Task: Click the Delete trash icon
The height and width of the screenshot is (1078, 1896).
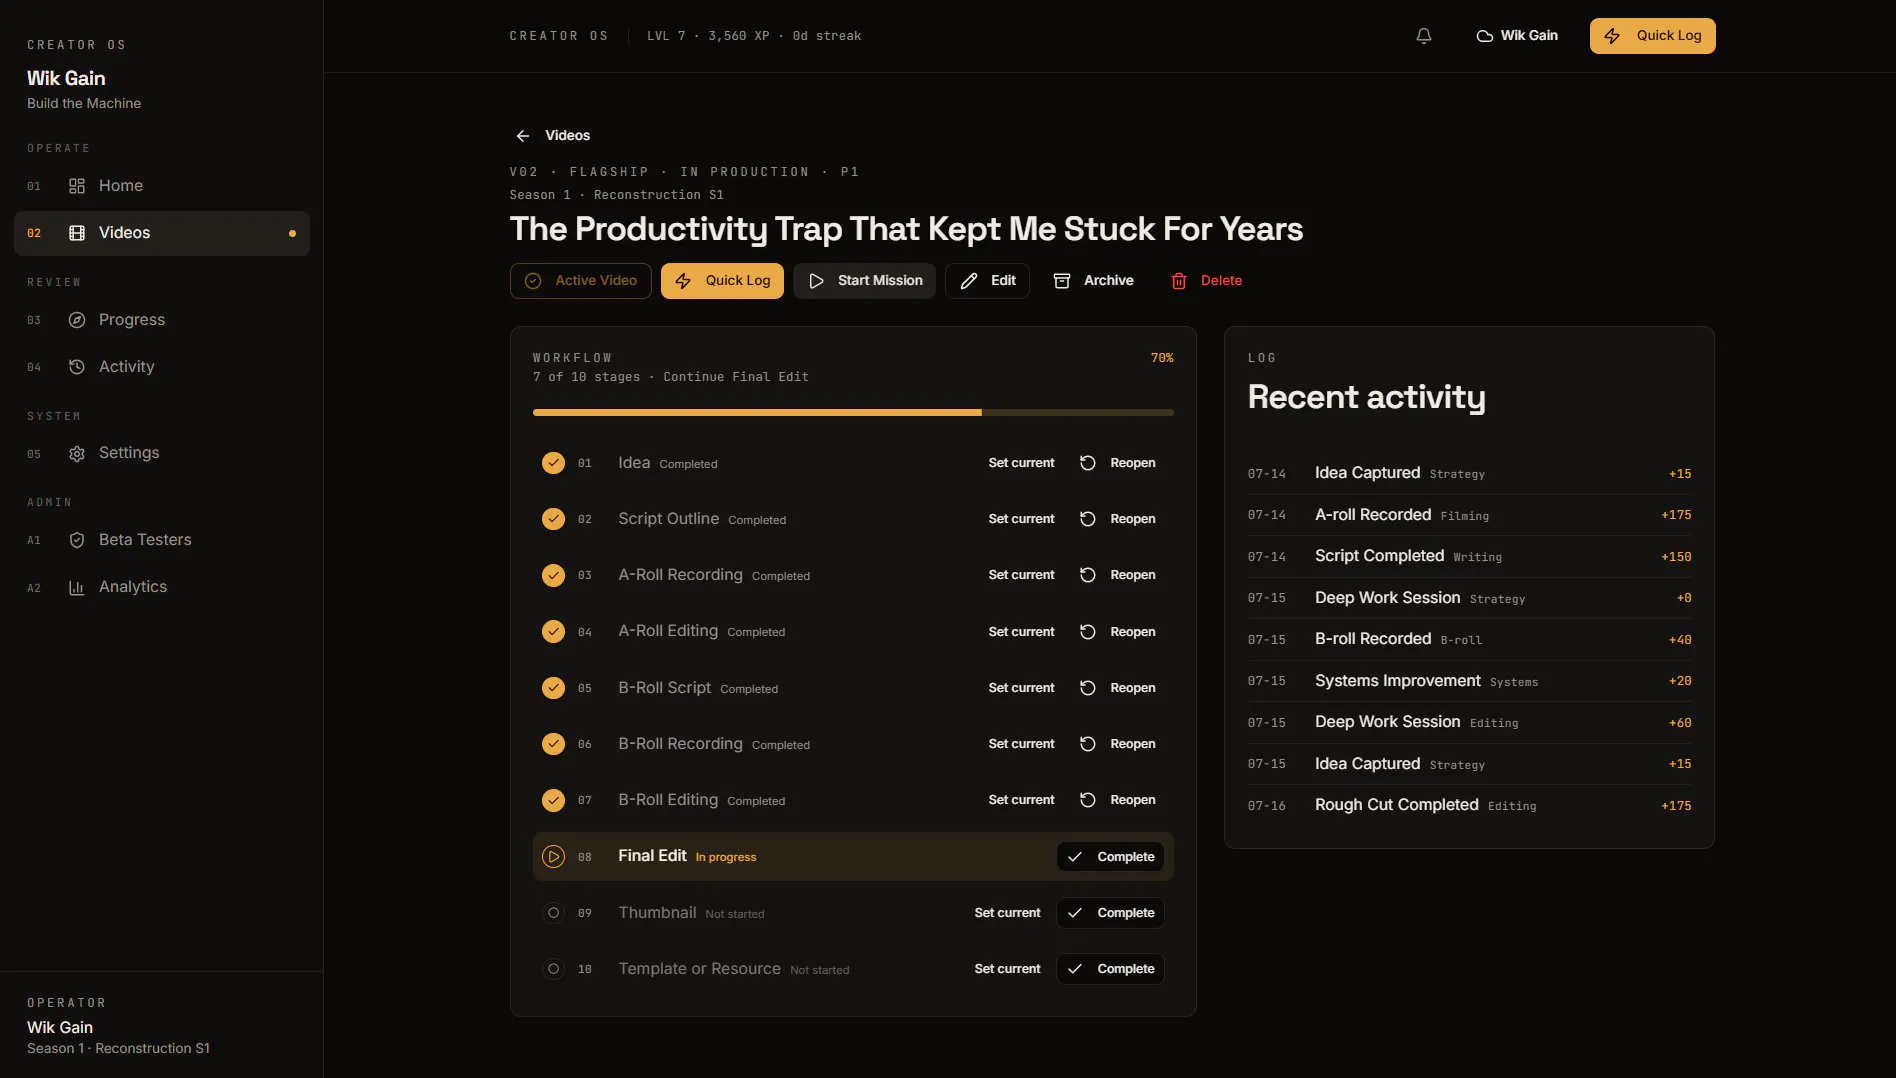Action: click(x=1179, y=281)
